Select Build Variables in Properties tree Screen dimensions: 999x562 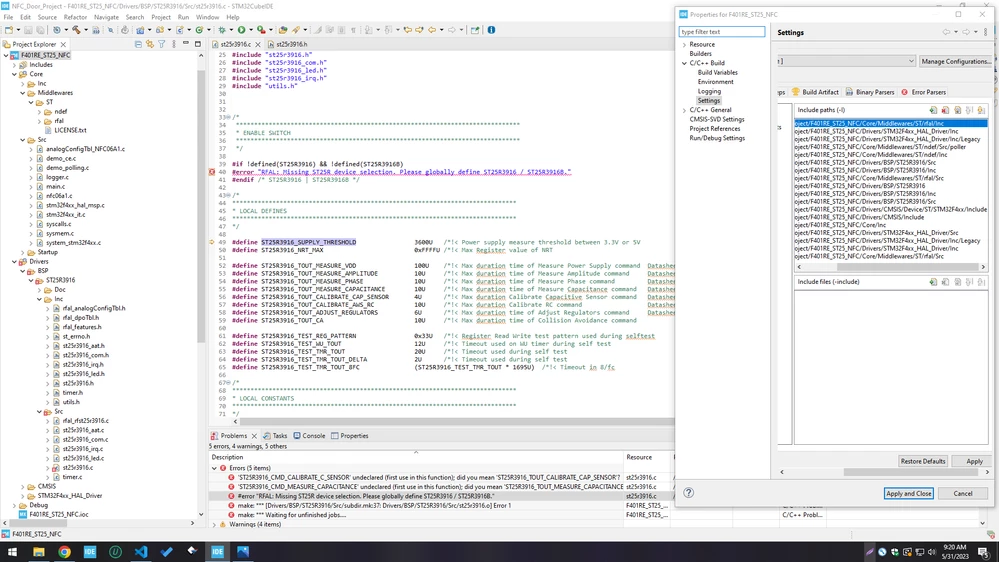(x=717, y=73)
